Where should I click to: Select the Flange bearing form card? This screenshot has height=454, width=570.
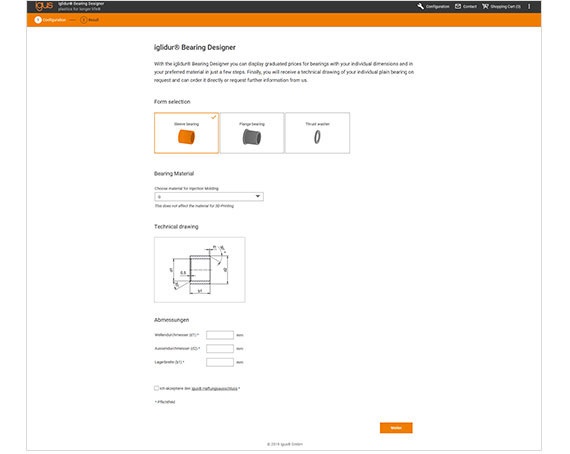click(x=252, y=133)
